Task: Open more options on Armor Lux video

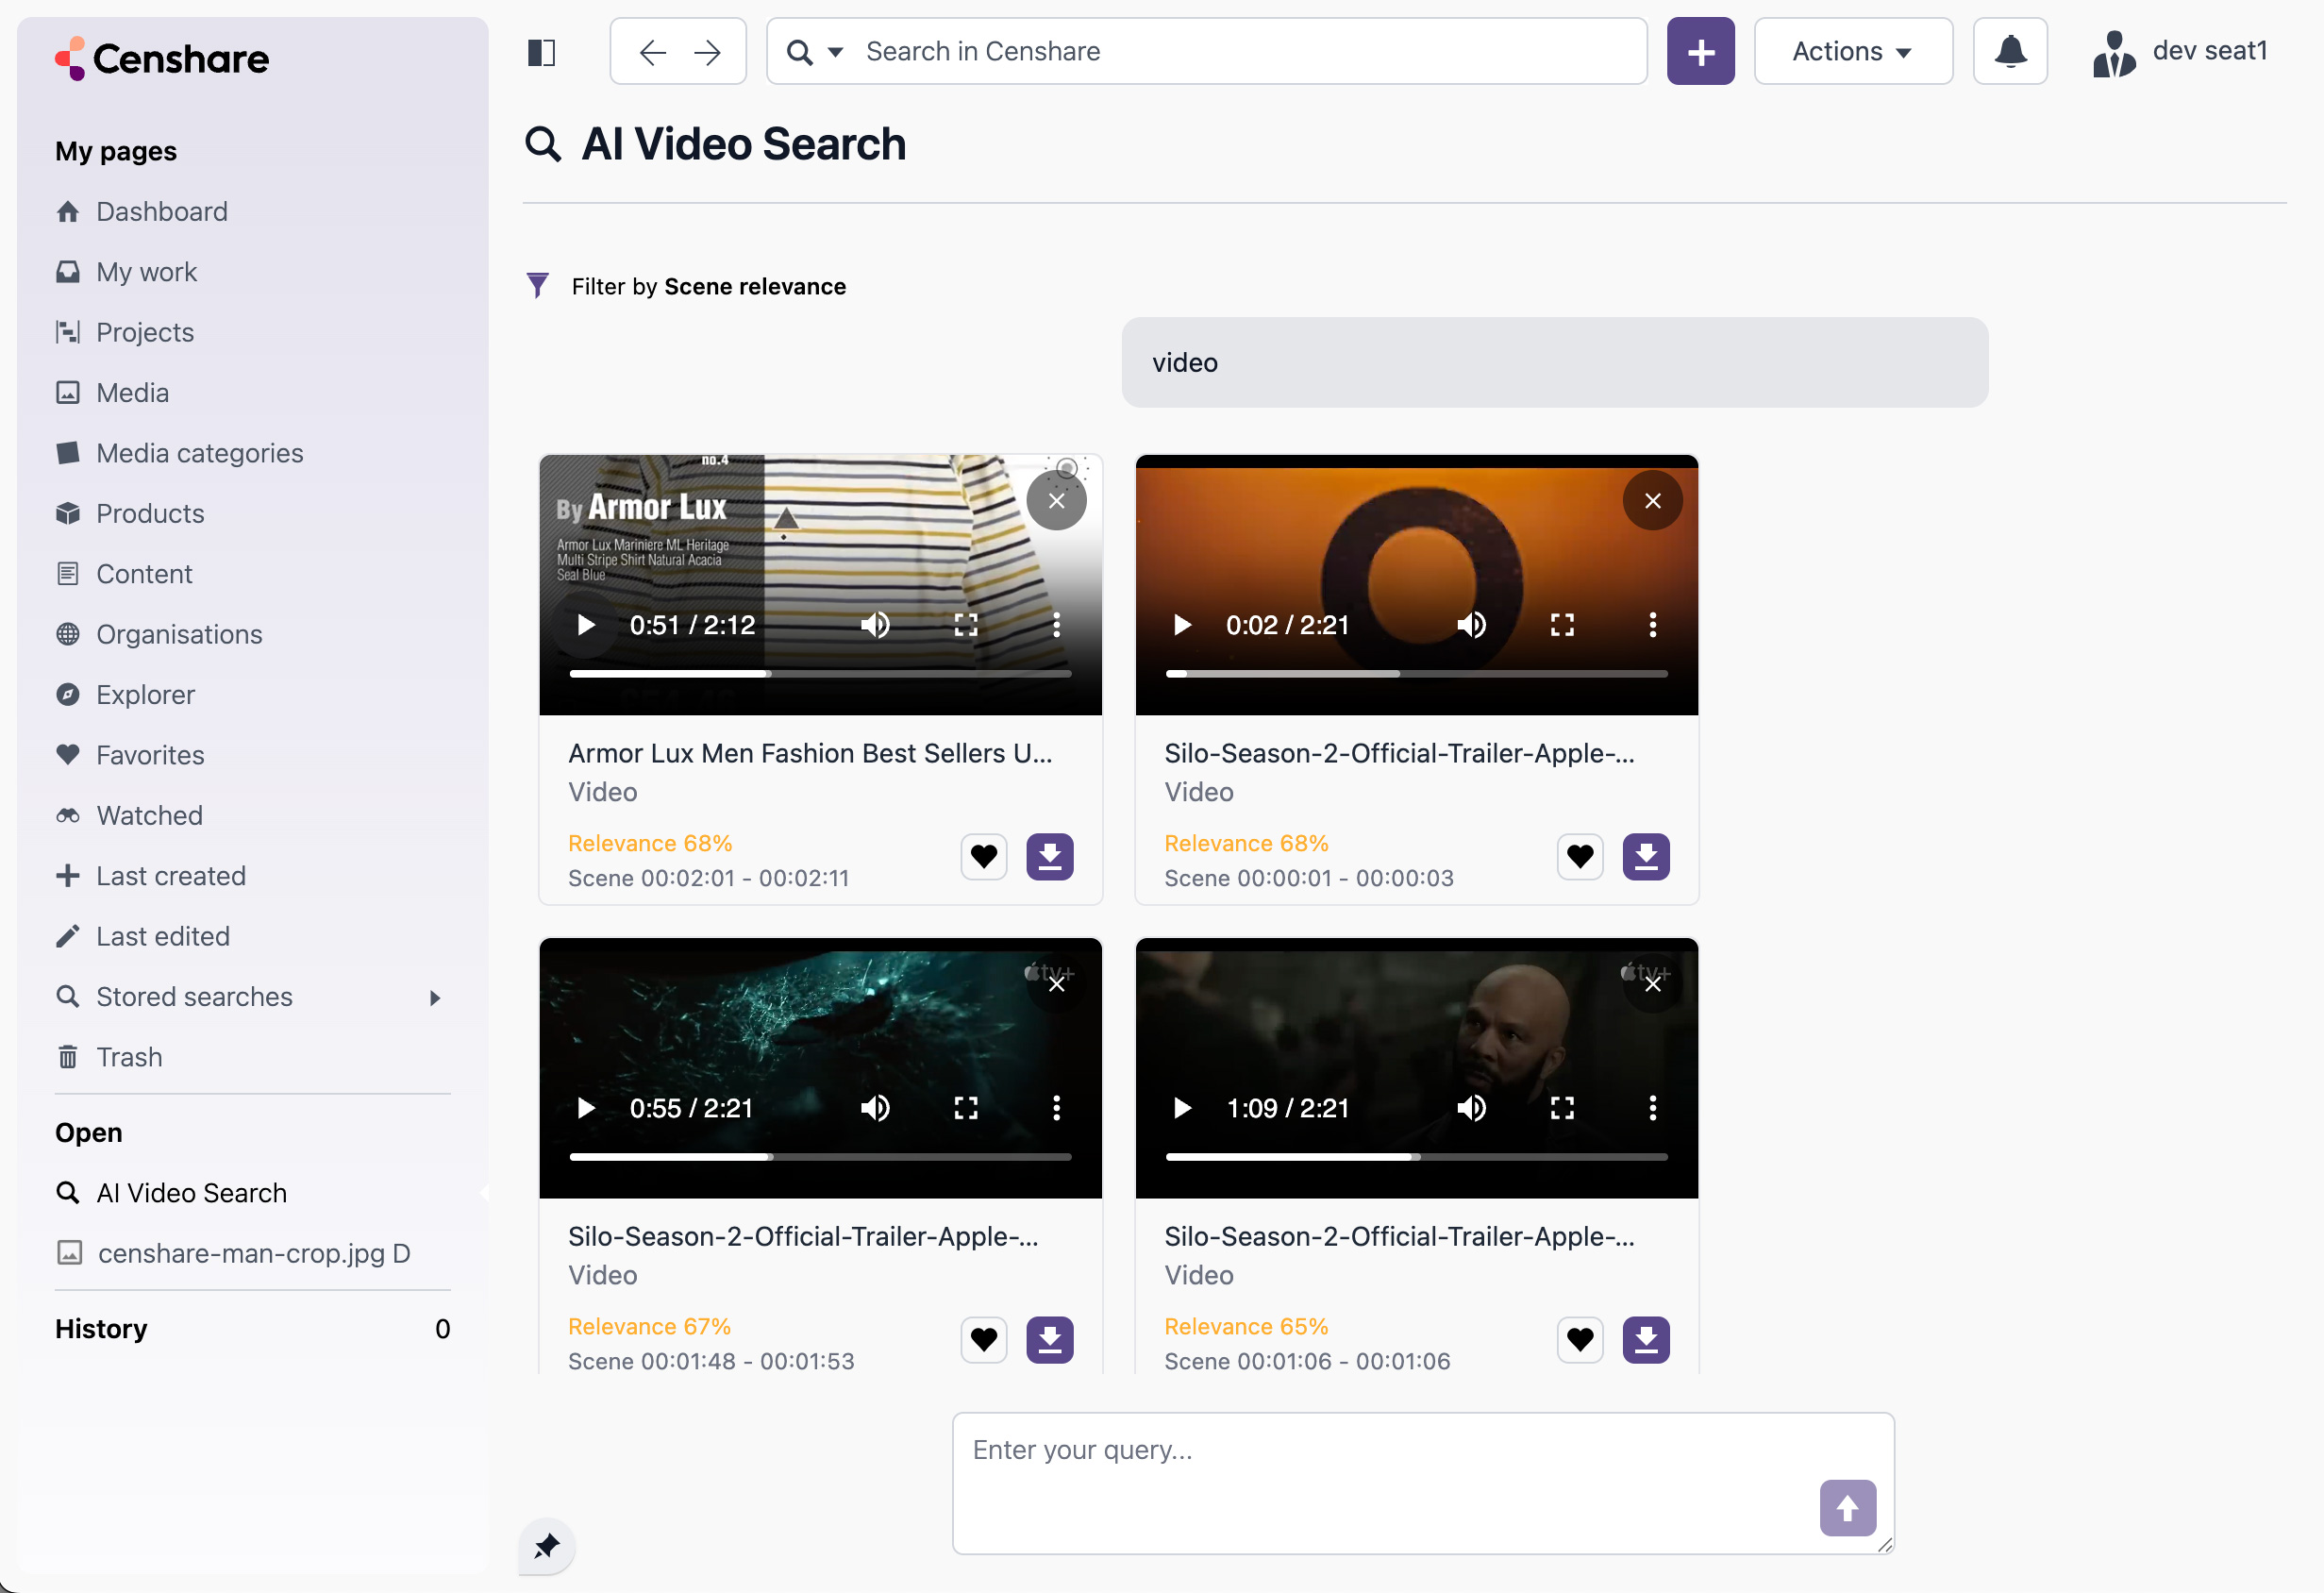Action: click(x=1056, y=625)
